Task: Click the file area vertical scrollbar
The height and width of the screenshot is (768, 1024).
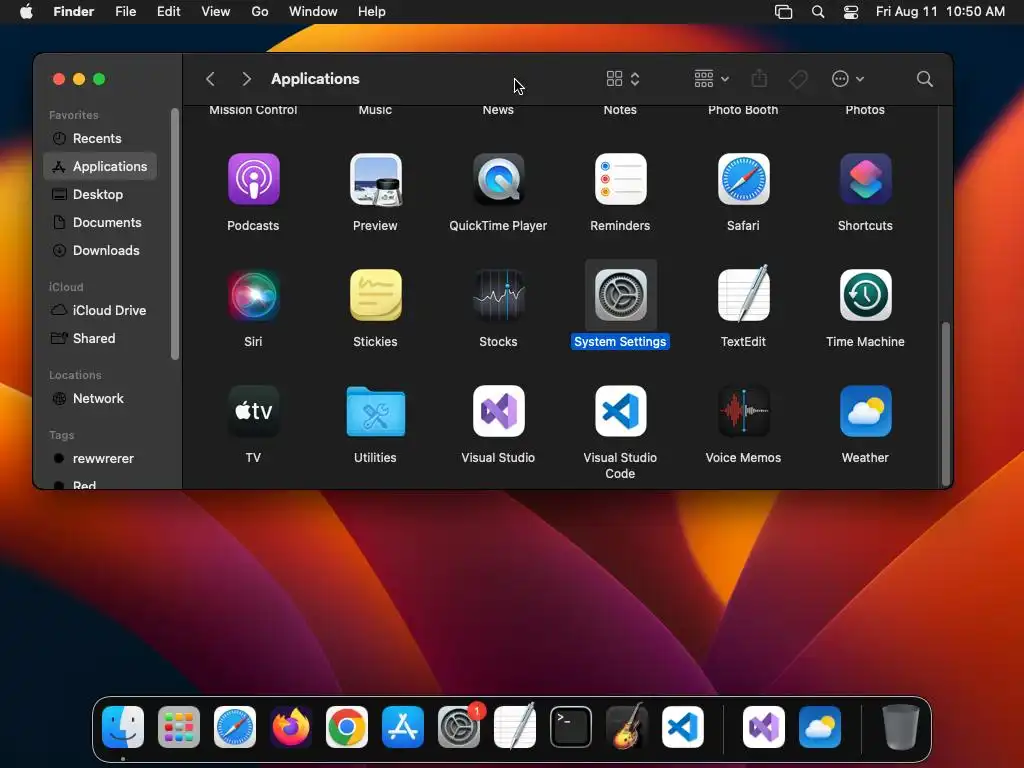Action: (946, 403)
